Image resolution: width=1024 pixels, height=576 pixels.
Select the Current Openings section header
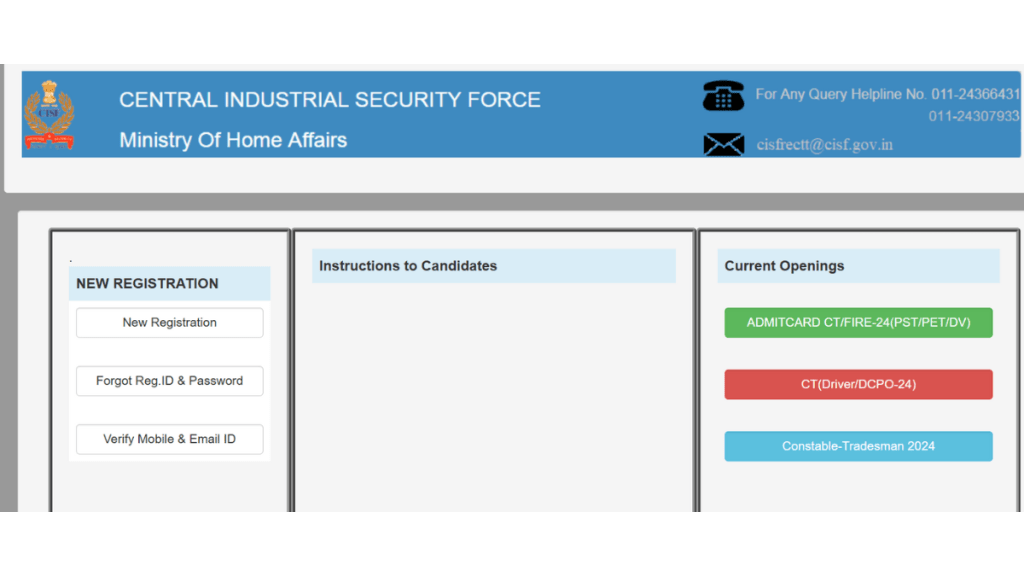[x=785, y=266]
